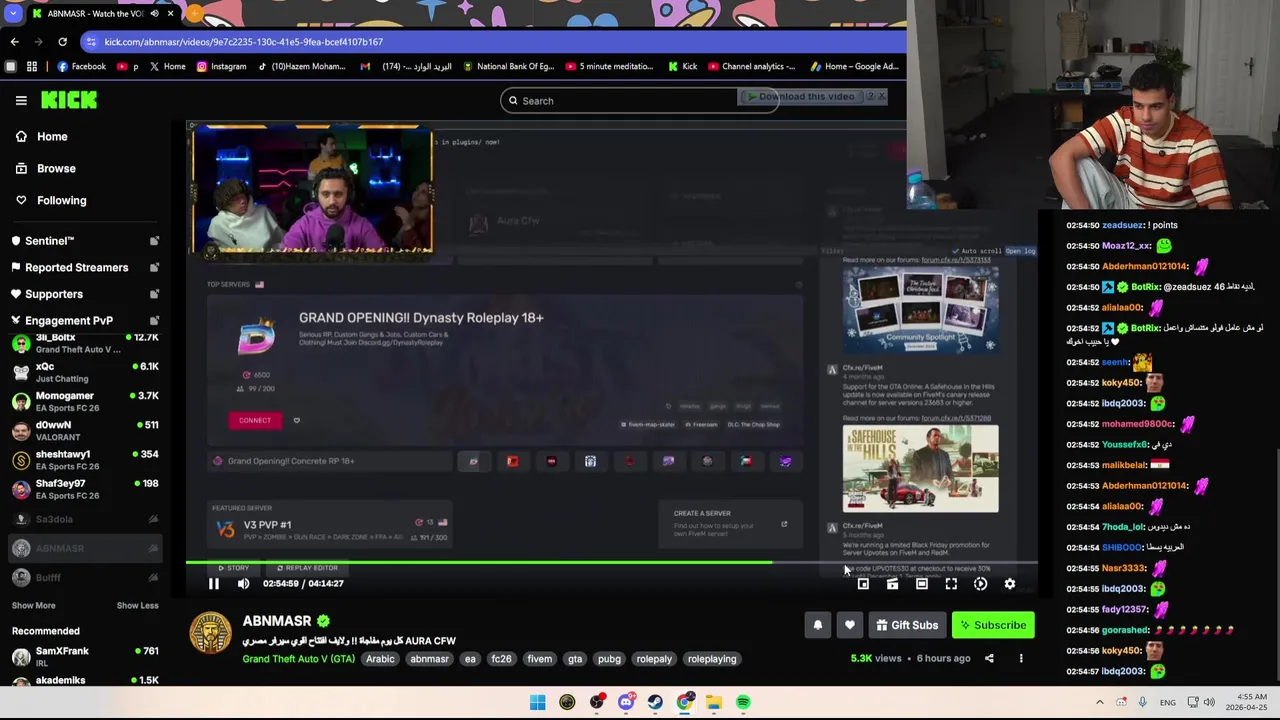Open Shaf3ey97 channel in sidebar
The image size is (1280, 720).
pyautogui.click(x=85, y=489)
